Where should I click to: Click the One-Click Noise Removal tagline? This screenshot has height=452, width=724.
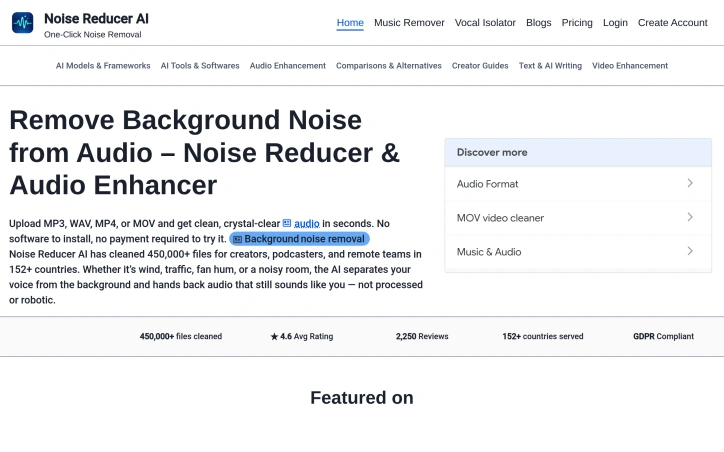point(92,35)
